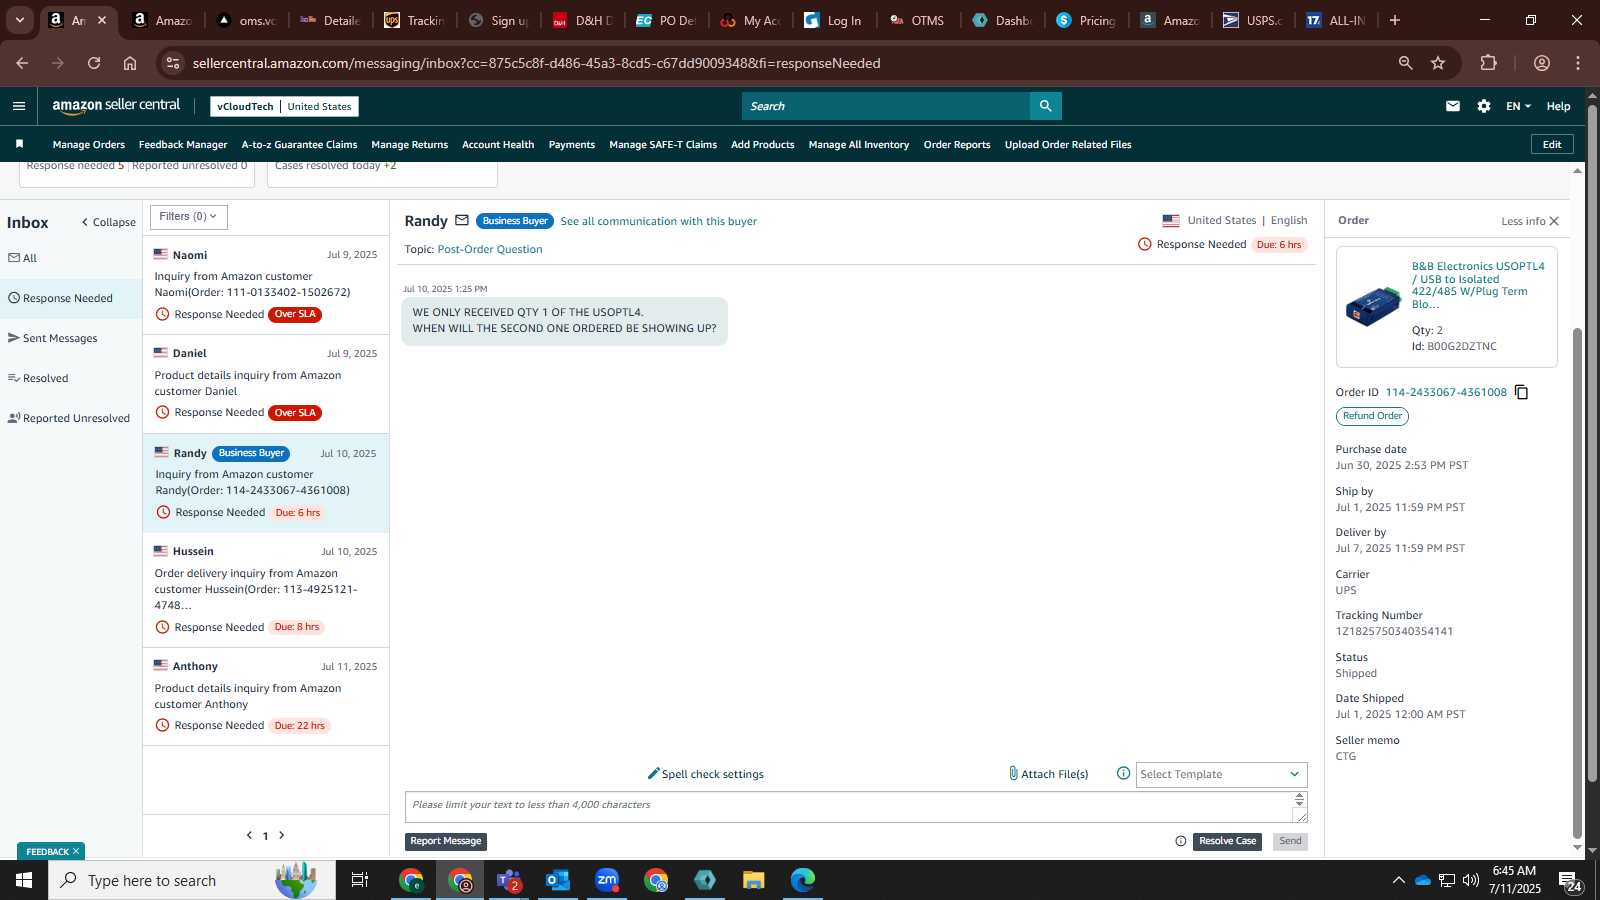This screenshot has width=1600, height=900.
Task: Click the order panel vertical scrollbar
Action: point(1578,583)
